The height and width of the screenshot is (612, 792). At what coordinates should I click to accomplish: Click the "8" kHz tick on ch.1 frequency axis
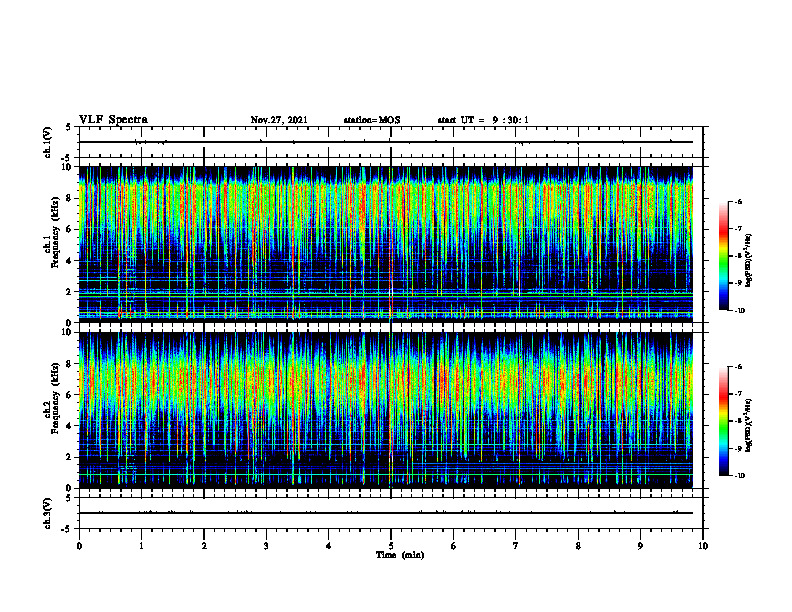pos(70,198)
